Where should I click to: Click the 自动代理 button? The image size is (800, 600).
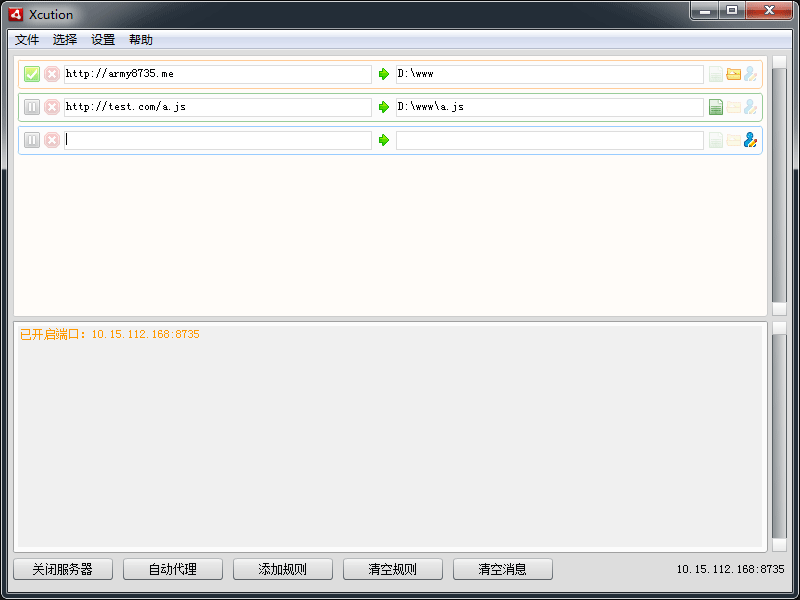click(173, 569)
